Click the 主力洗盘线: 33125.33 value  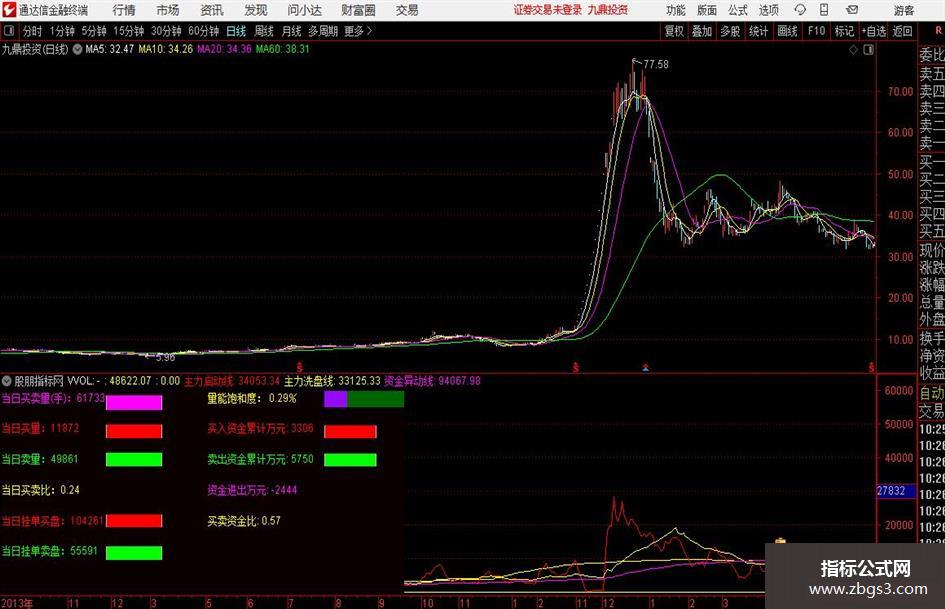pos(332,381)
